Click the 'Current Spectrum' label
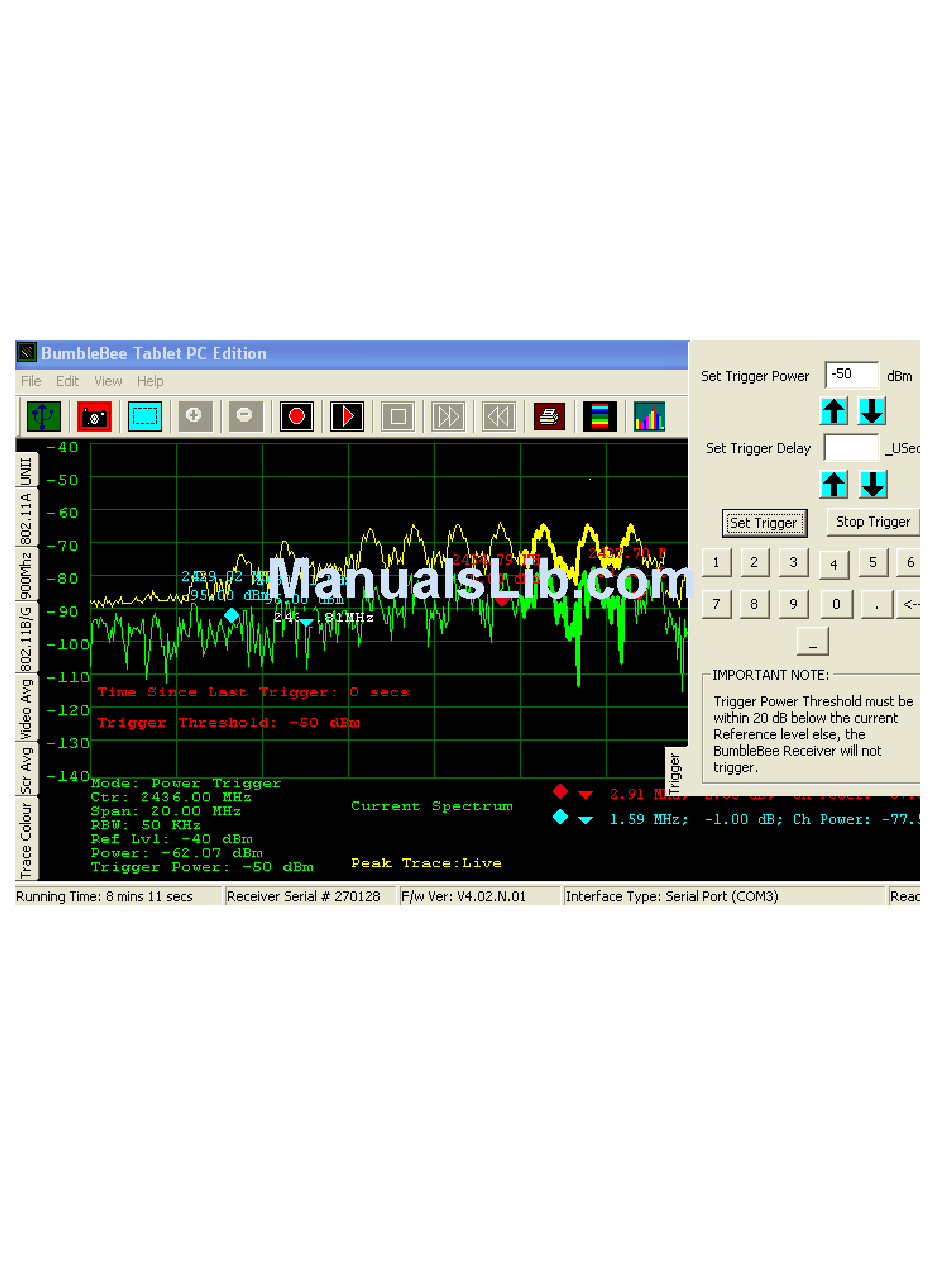This screenshot has height=1267, width=950. coord(432,806)
